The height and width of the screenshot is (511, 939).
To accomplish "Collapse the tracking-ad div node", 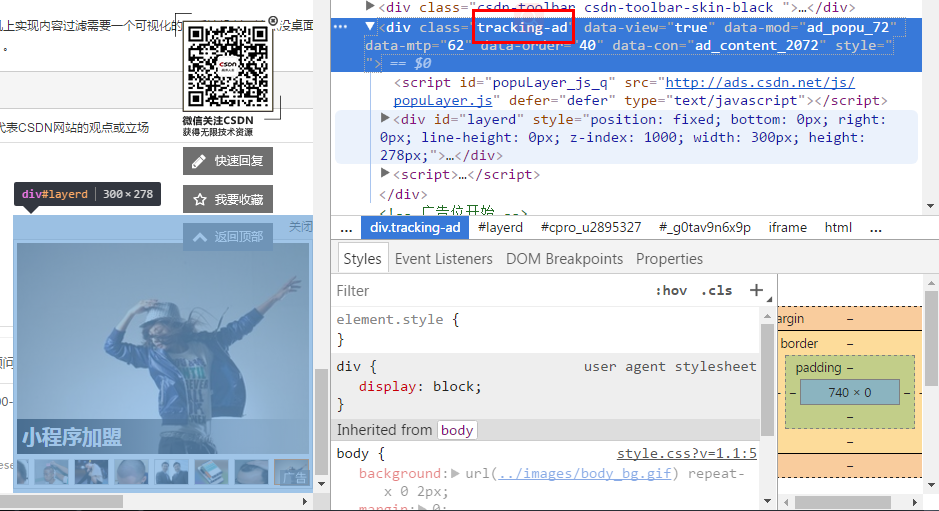I will (x=370, y=26).
